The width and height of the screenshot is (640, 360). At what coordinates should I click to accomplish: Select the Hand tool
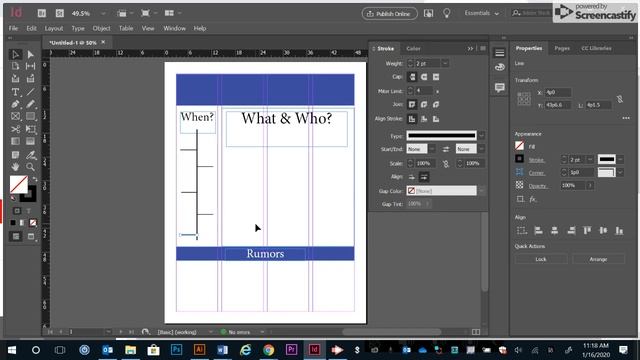point(16,167)
